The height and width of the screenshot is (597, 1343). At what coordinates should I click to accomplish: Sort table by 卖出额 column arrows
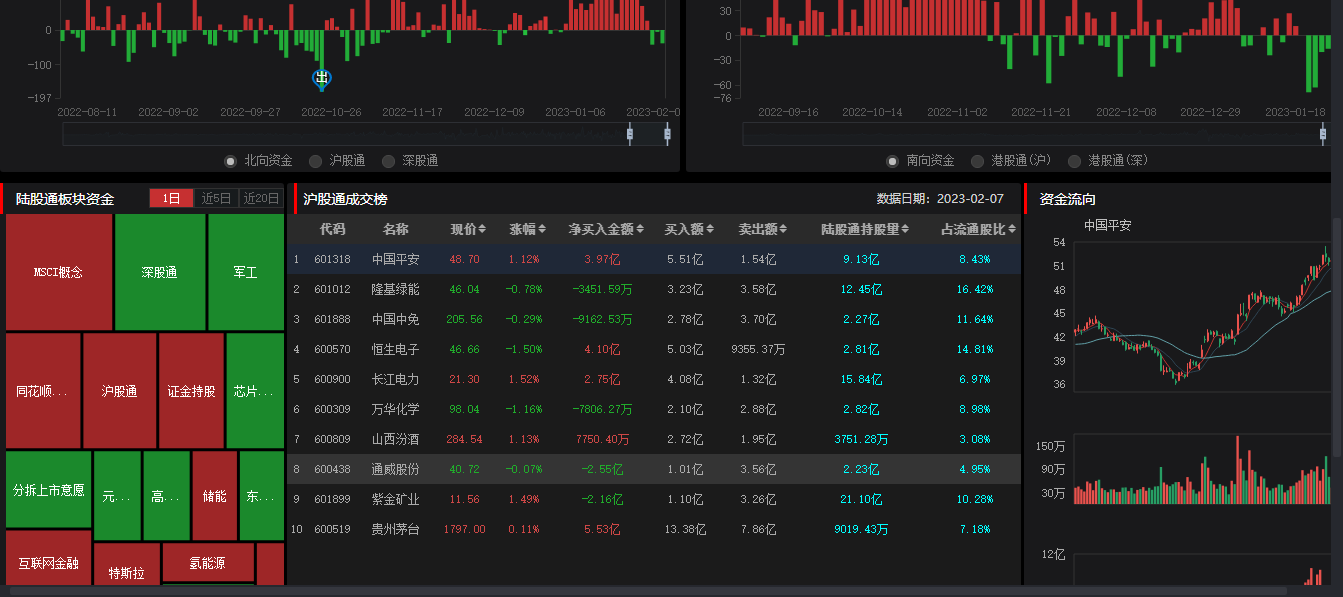[783, 229]
